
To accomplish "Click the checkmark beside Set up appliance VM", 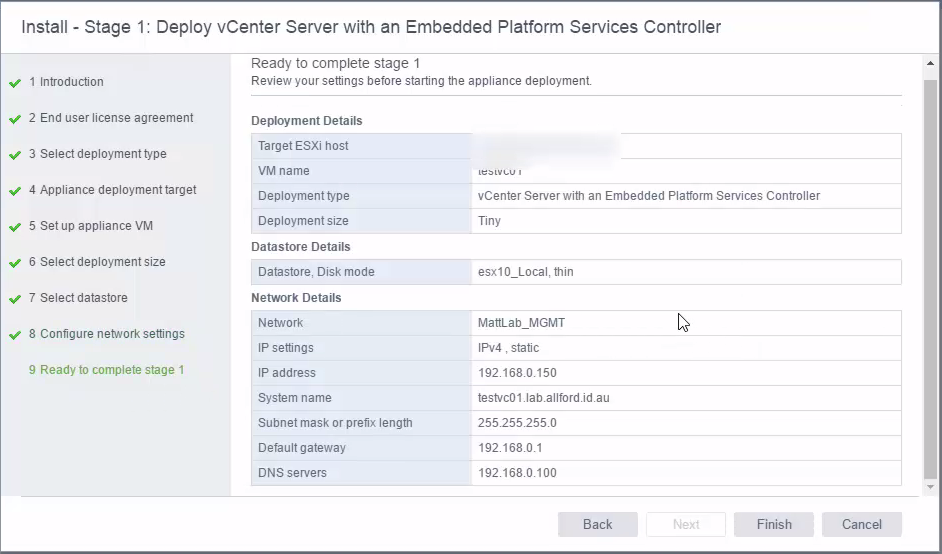I will click(15, 227).
